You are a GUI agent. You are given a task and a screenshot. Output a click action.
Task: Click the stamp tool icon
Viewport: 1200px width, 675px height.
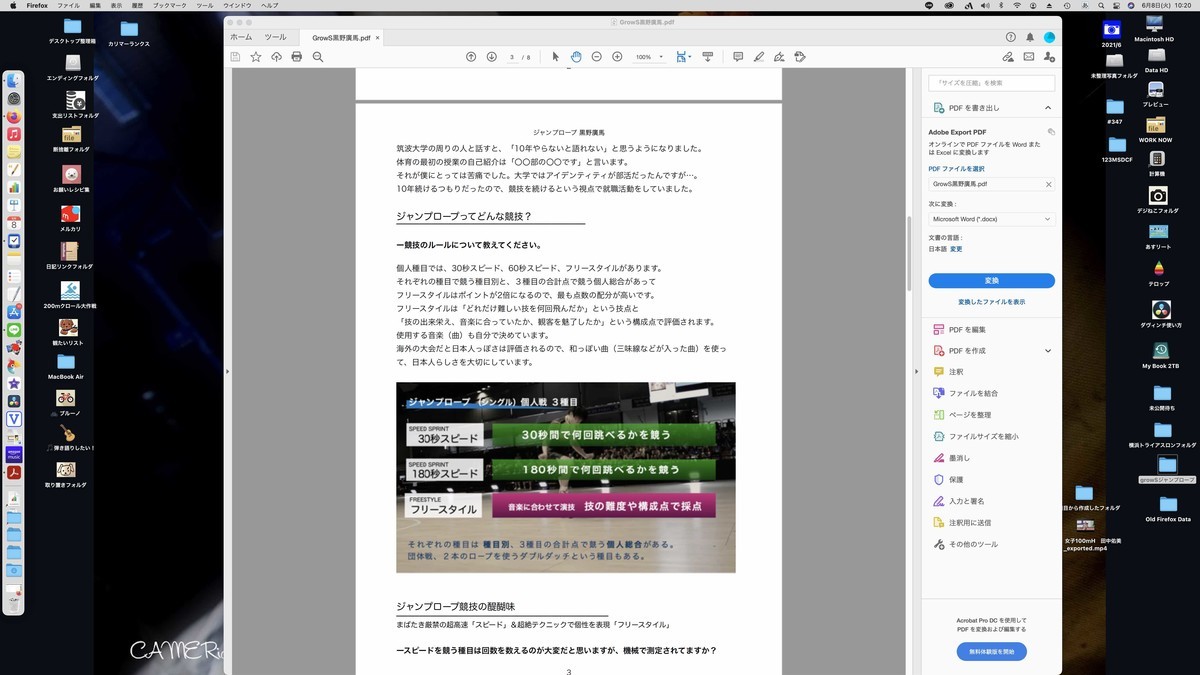pyautogui.click(x=800, y=57)
